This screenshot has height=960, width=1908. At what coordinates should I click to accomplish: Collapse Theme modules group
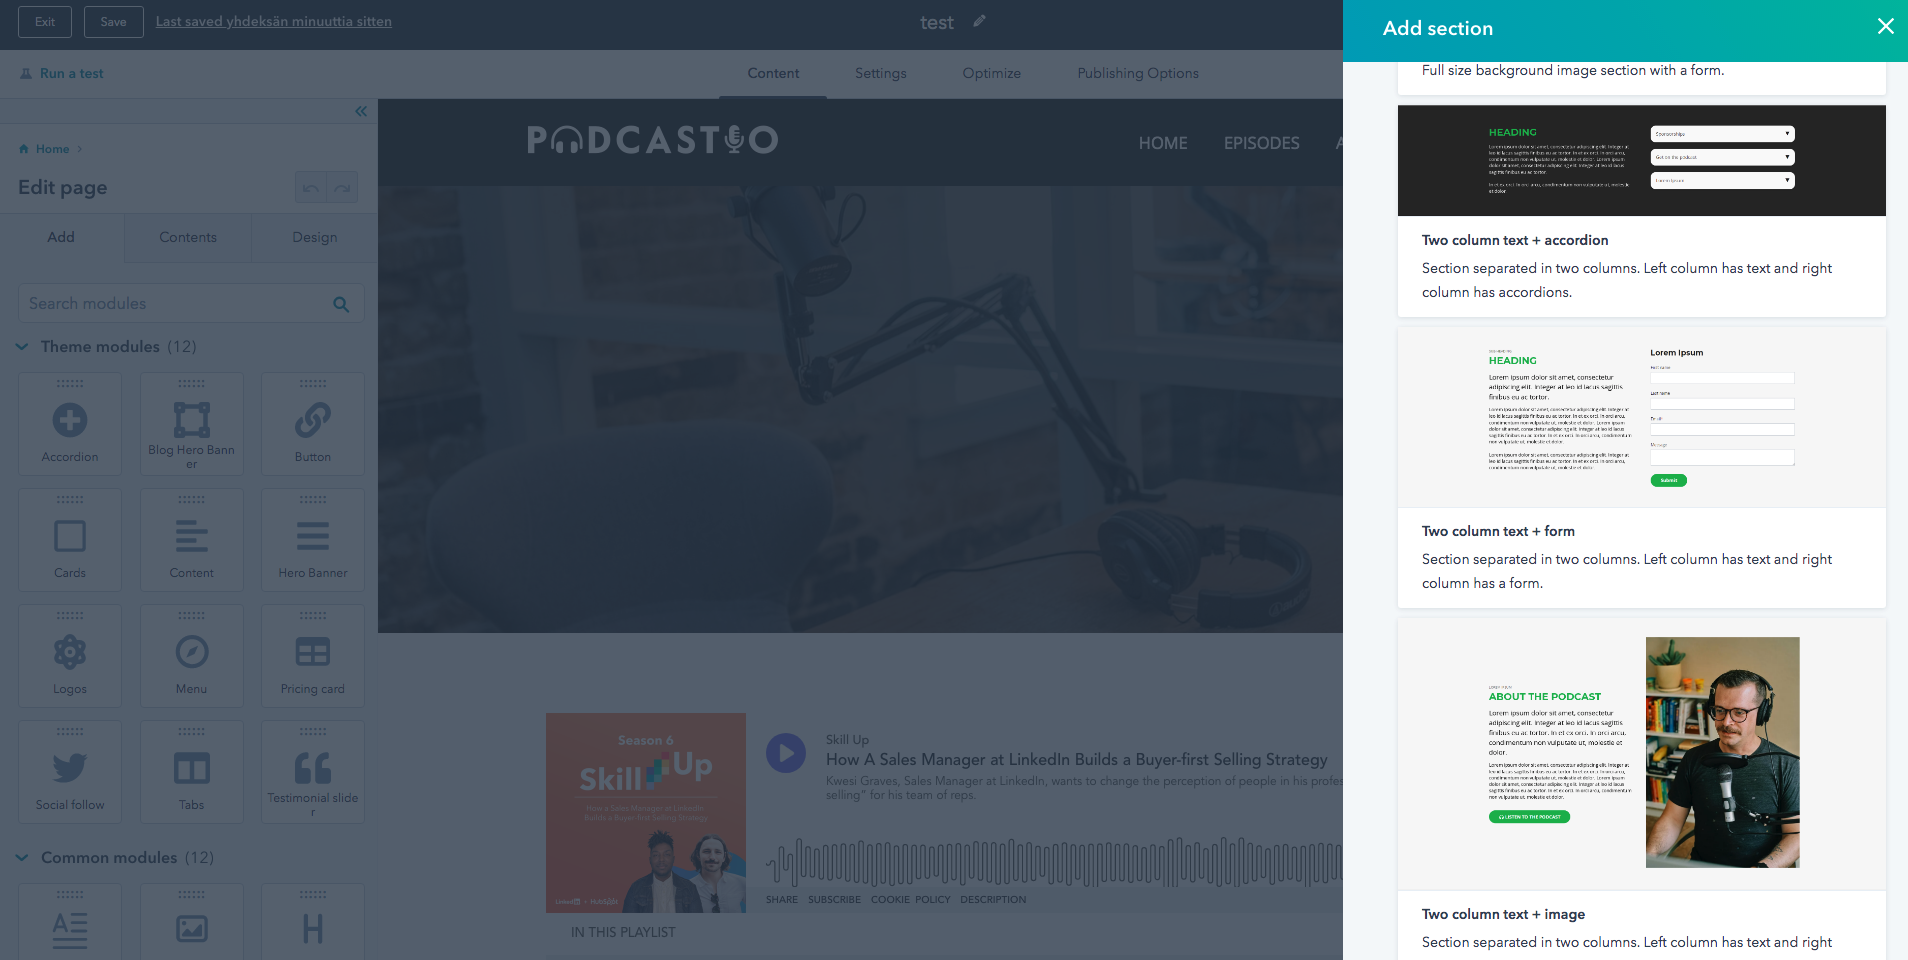(22, 346)
